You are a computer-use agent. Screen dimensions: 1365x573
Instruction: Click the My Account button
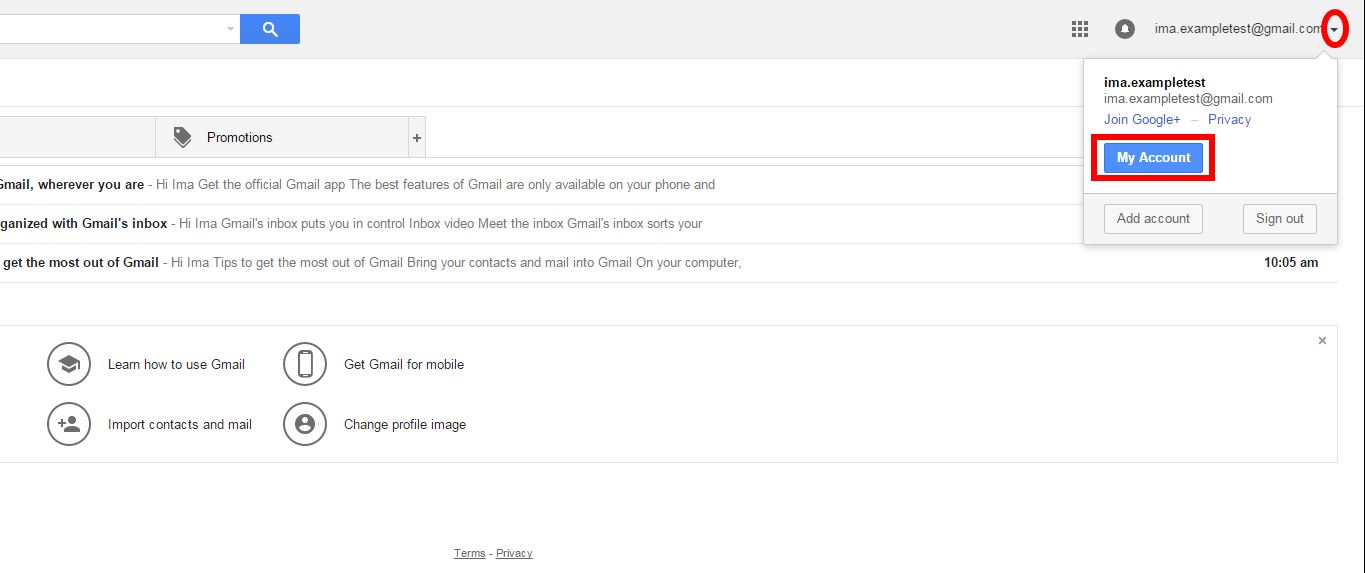point(1153,158)
